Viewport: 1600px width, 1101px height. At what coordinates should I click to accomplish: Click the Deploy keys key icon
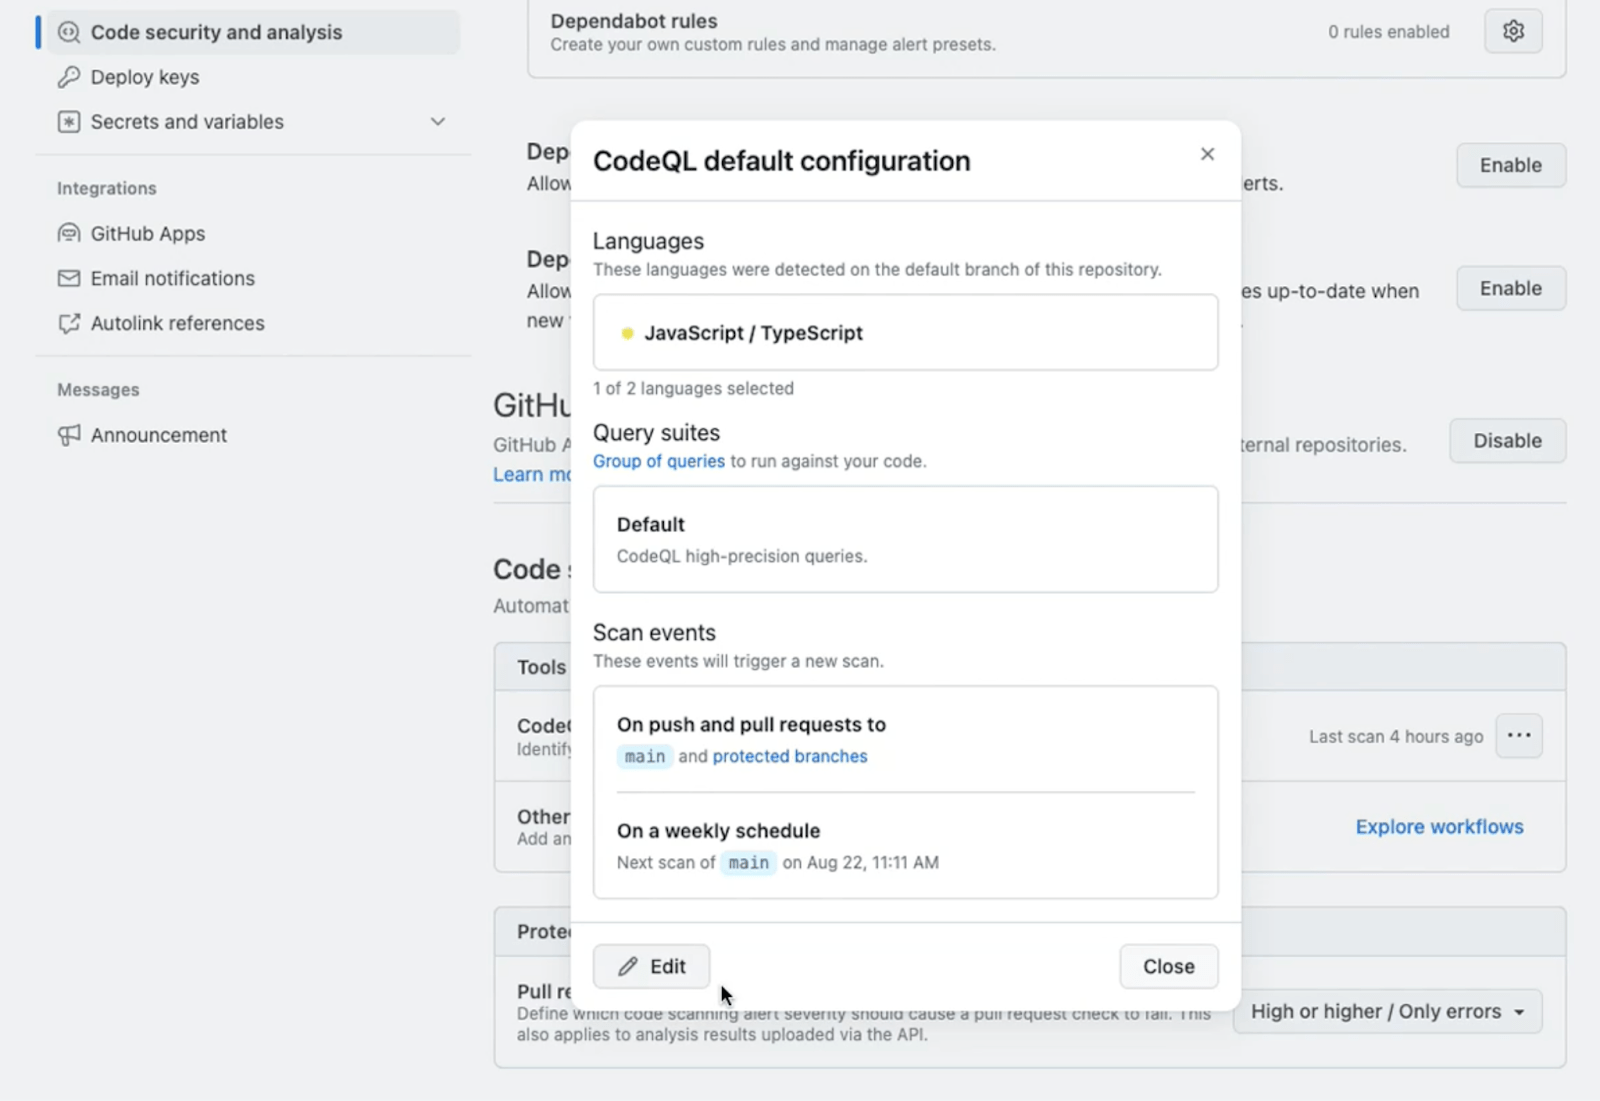point(68,76)
